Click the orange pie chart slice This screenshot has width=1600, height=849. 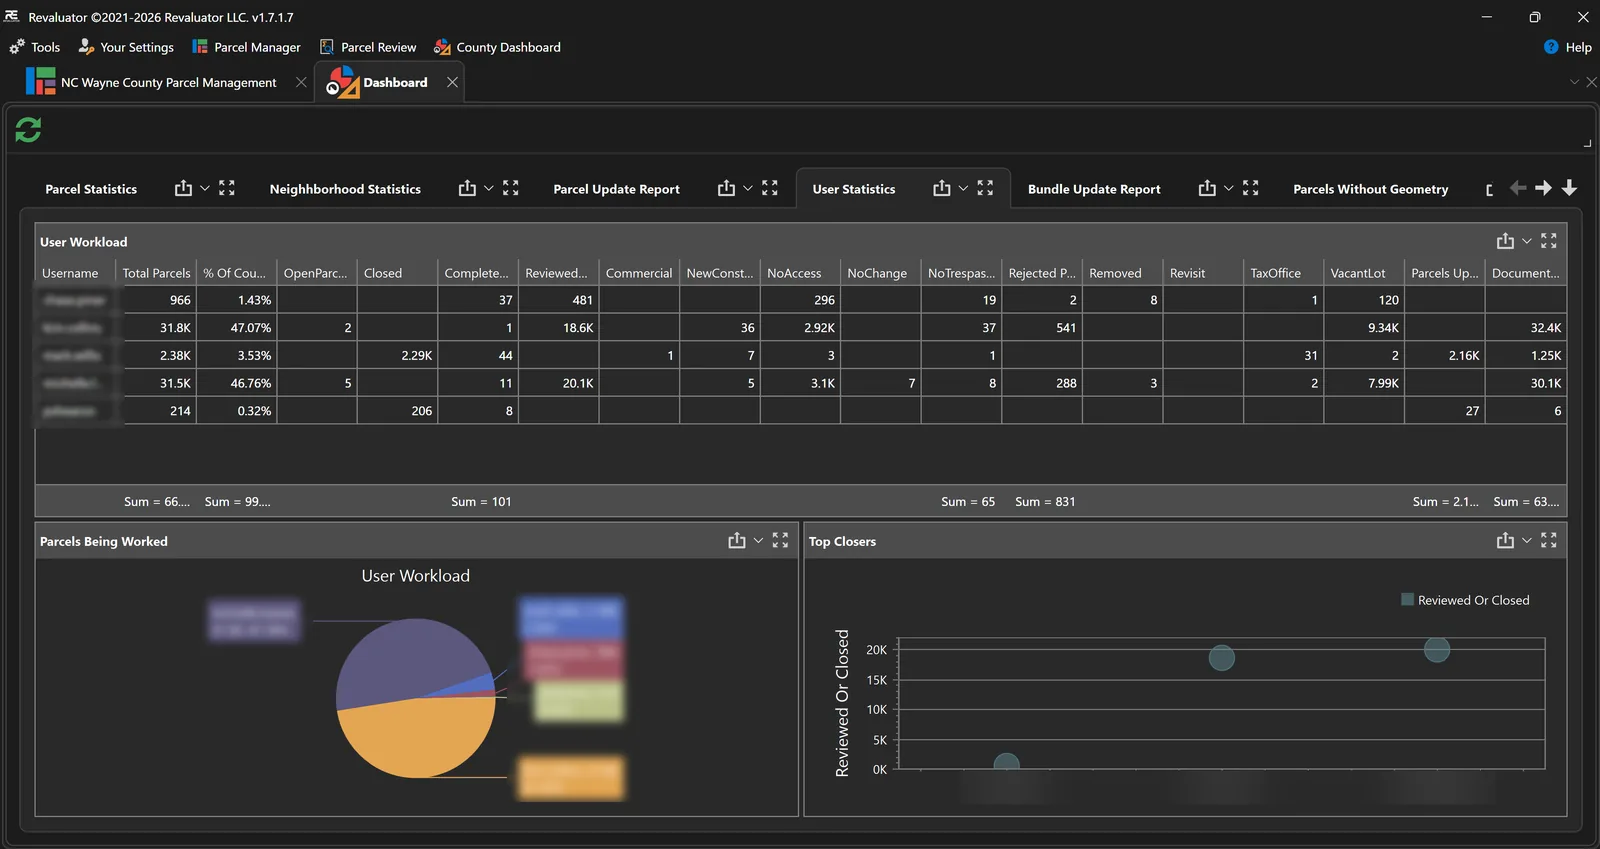(415, 737)
